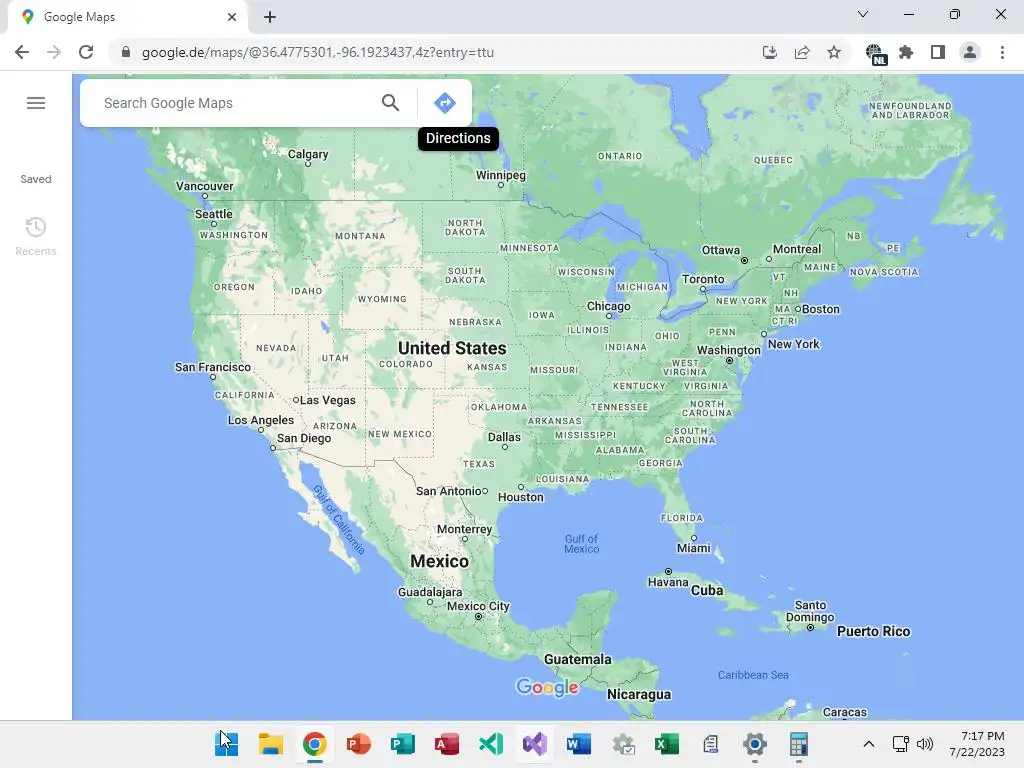Screen dimensions: 1024x768
Task: Open the Recents history icon
Action: pos(36,227)
